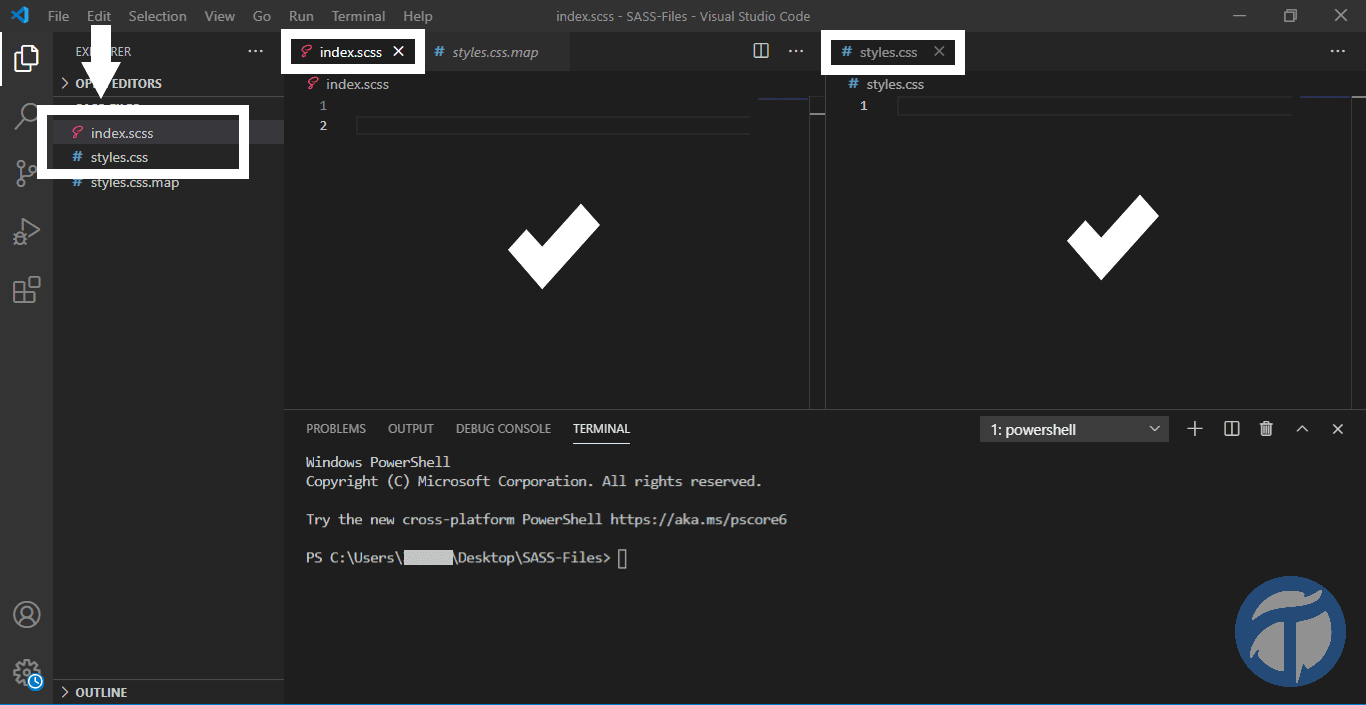
Task: Open styles.css.map in the file tree
Action: [x=168, y=182]
